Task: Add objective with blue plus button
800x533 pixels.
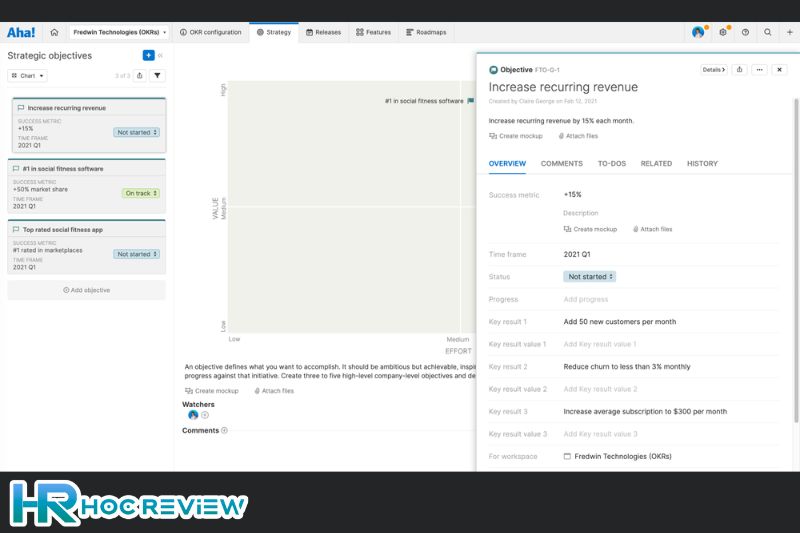Action: pyautogui.click(x=148, y=55)
